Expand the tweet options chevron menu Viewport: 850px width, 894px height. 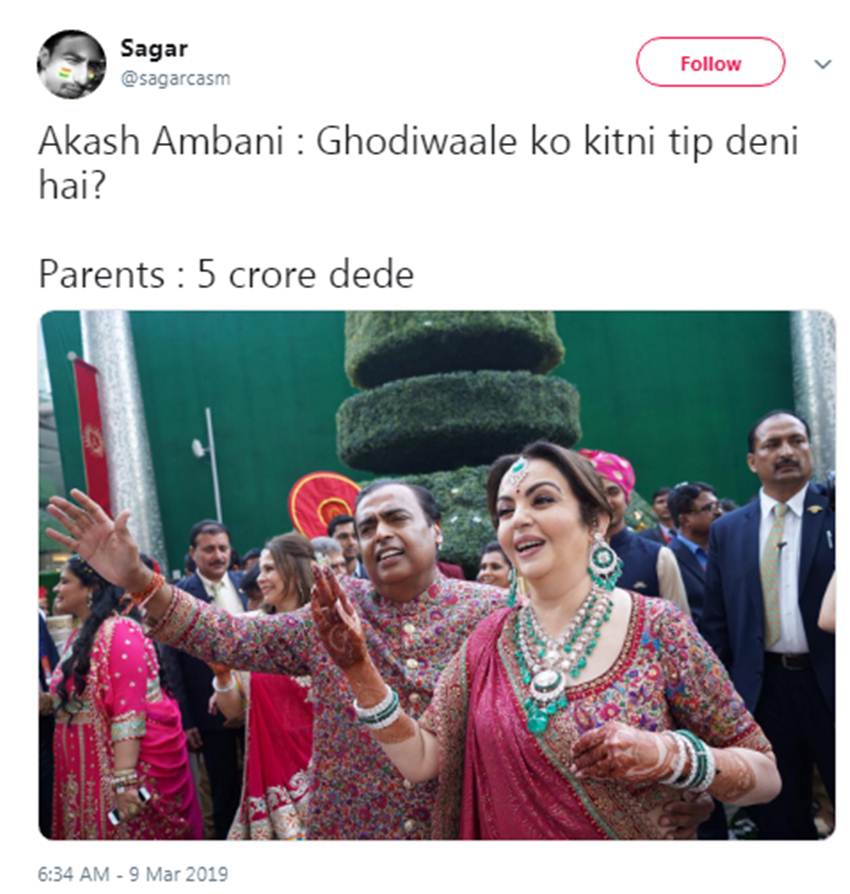(x=822, y=64)
